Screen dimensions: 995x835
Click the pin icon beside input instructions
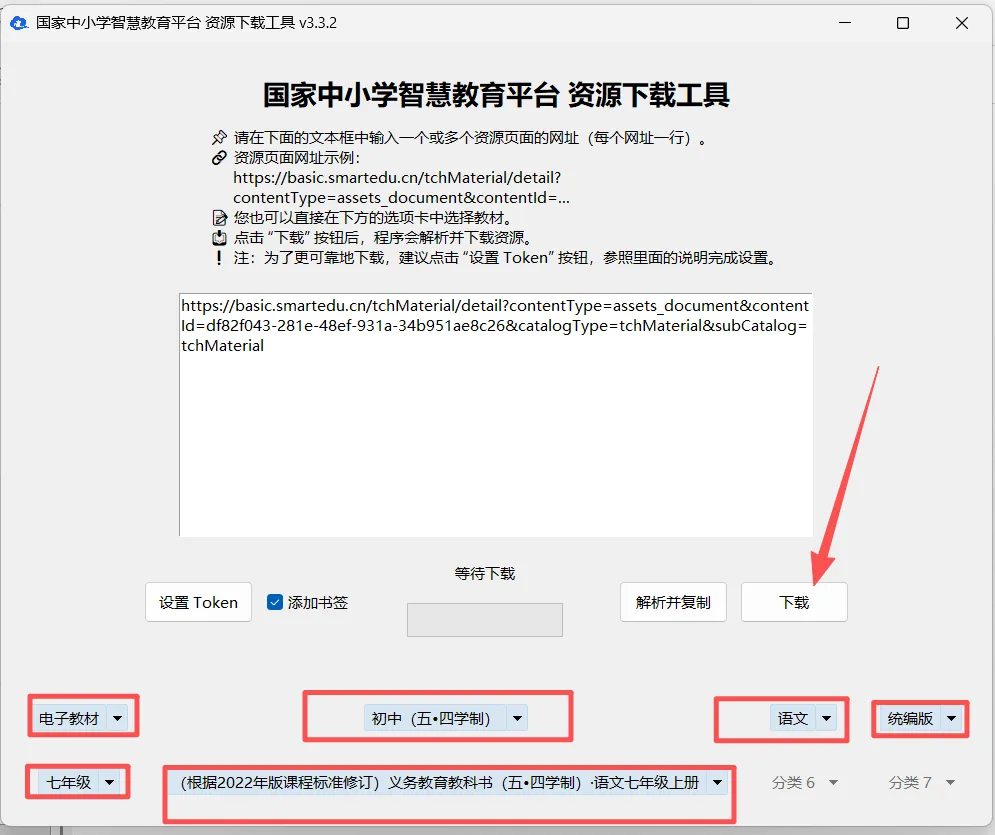[219, 137]
